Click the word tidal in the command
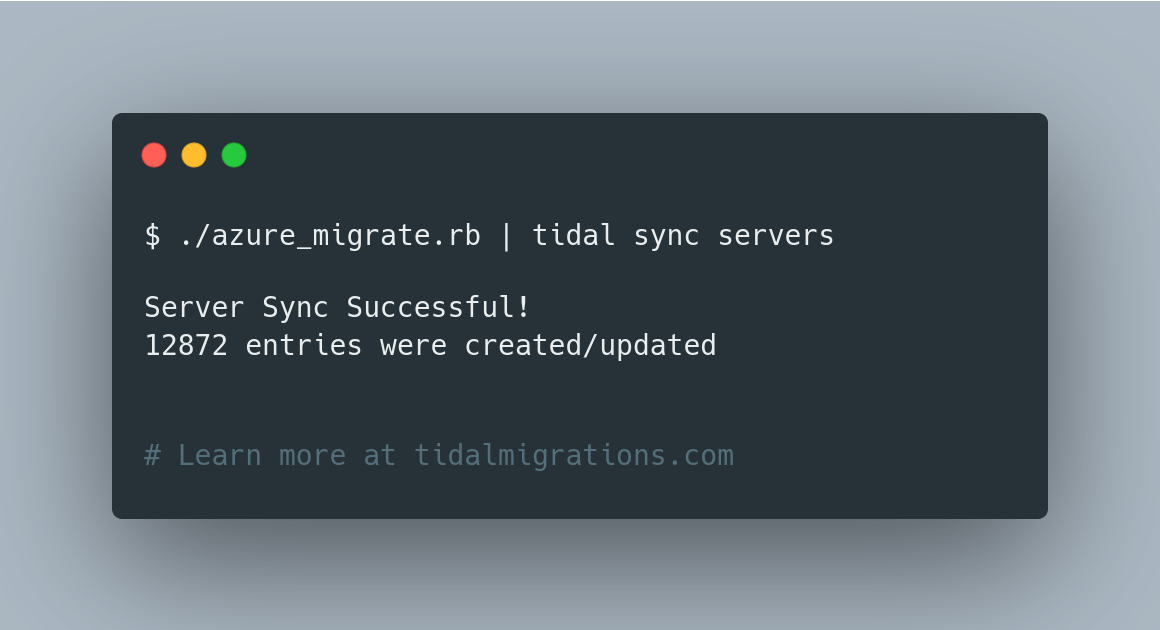The width and height of the screenshot is (1160, 630). [x=573, y=235]
